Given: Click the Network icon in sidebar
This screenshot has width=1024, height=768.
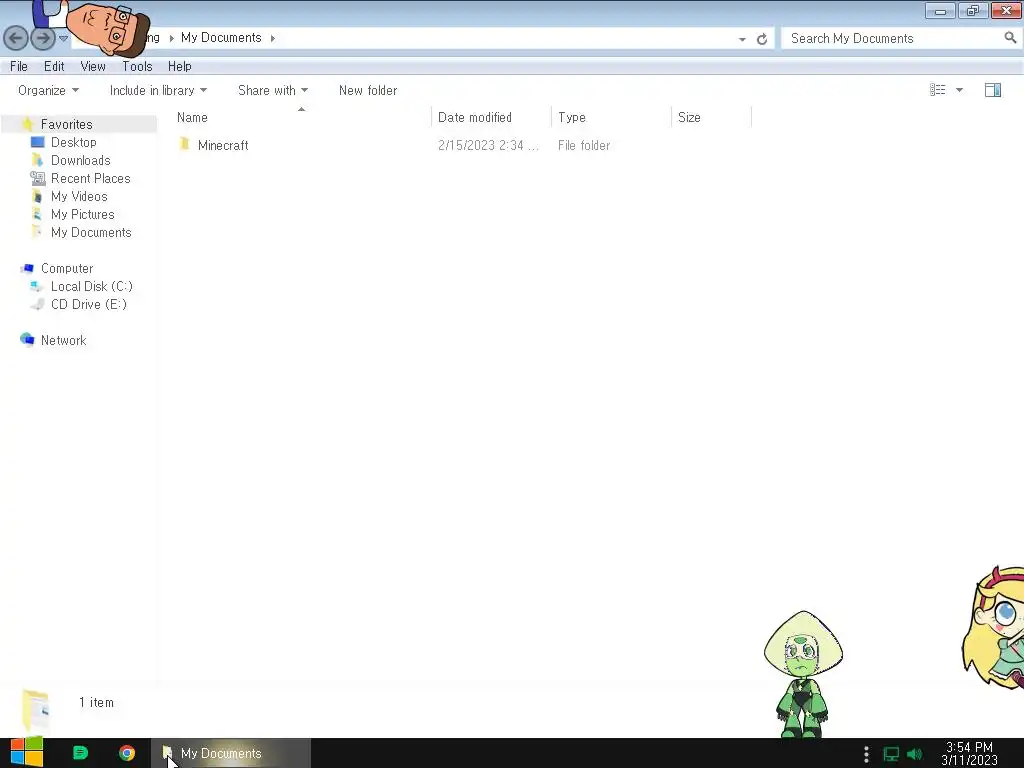Looking at the screenshot, I should pos(27,340).
